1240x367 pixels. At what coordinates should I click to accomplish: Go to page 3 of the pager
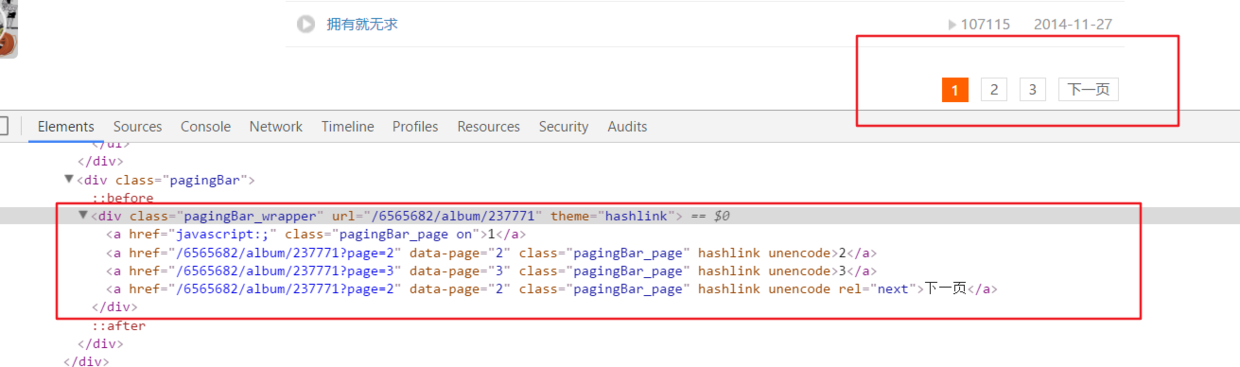1032,90
